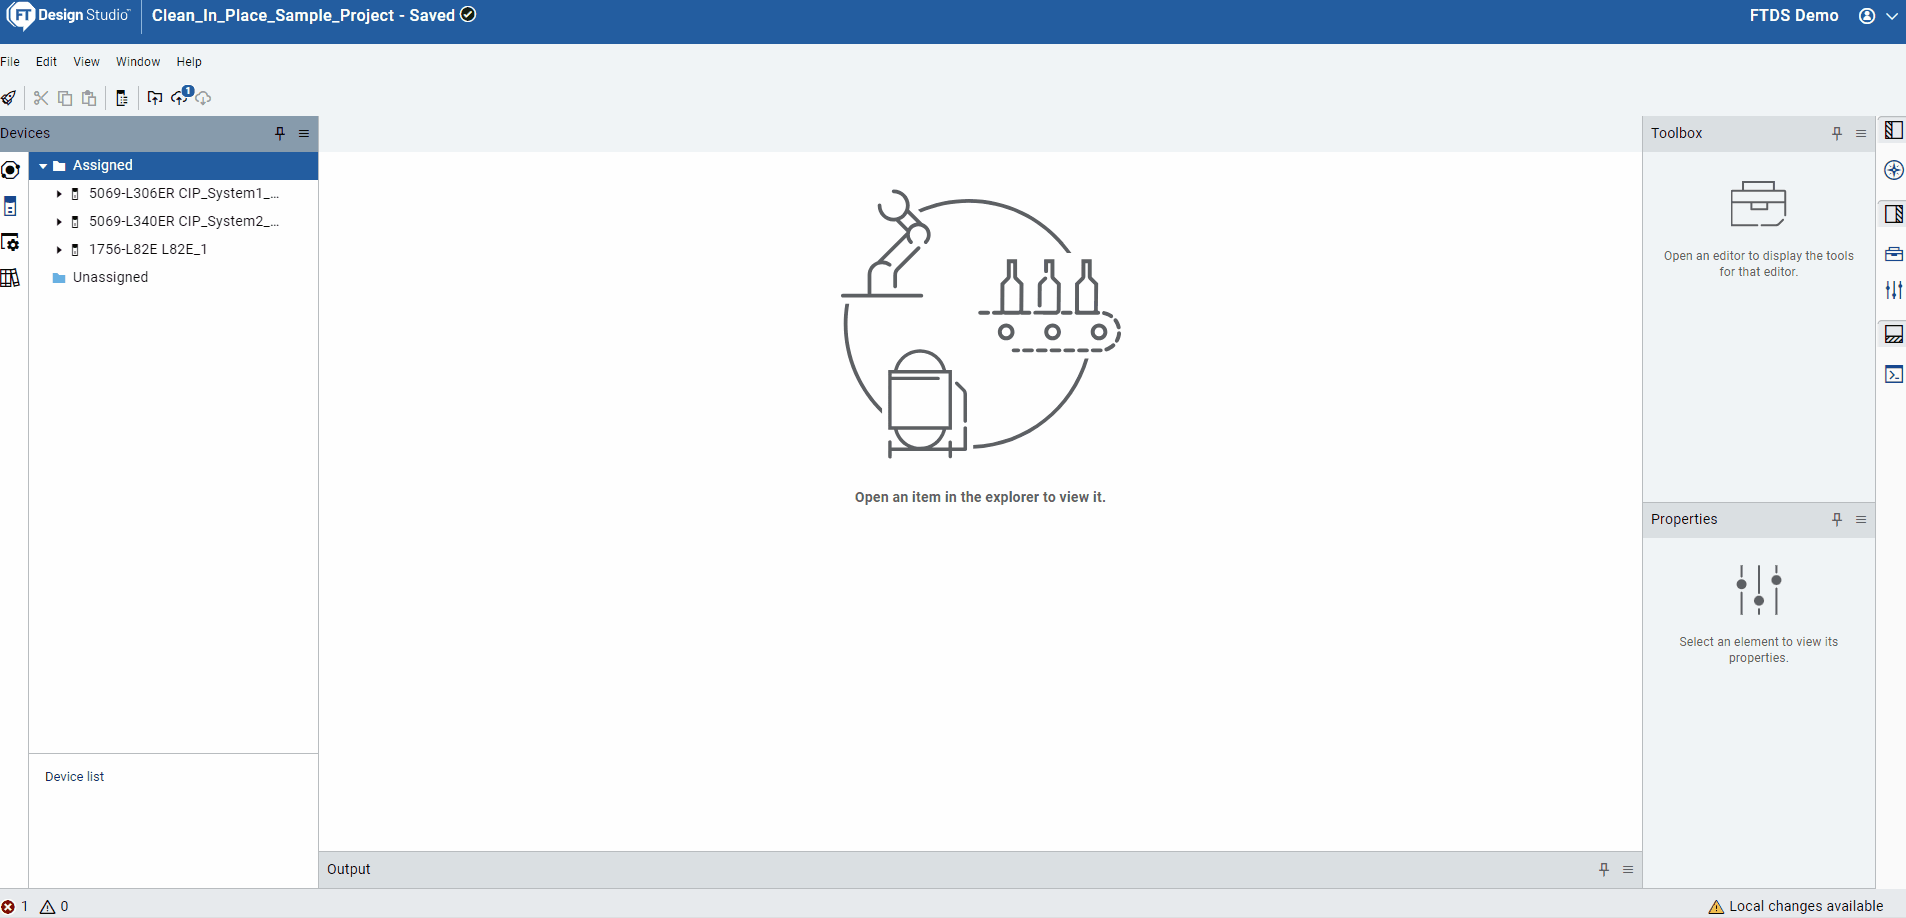This screenshot has width=1906, height=918.
Task: Open the File menu
Action: click(10, 62)
